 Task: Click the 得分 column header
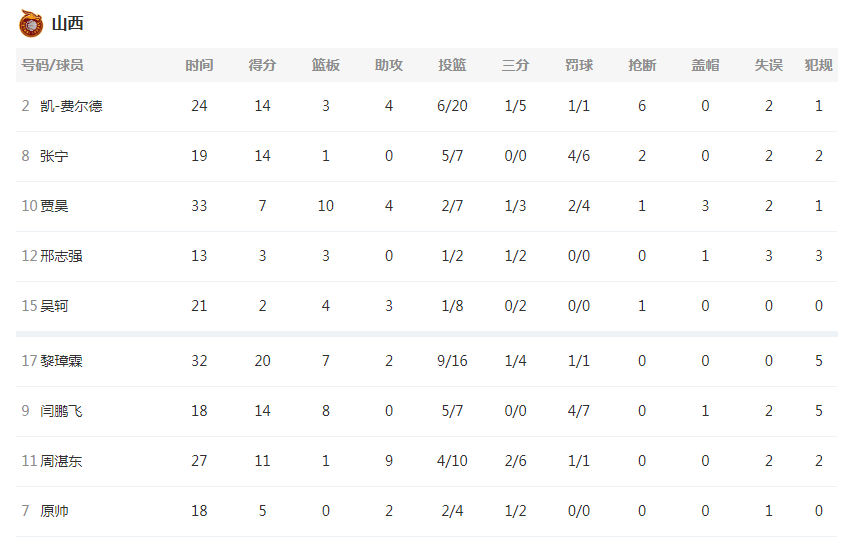262,65
